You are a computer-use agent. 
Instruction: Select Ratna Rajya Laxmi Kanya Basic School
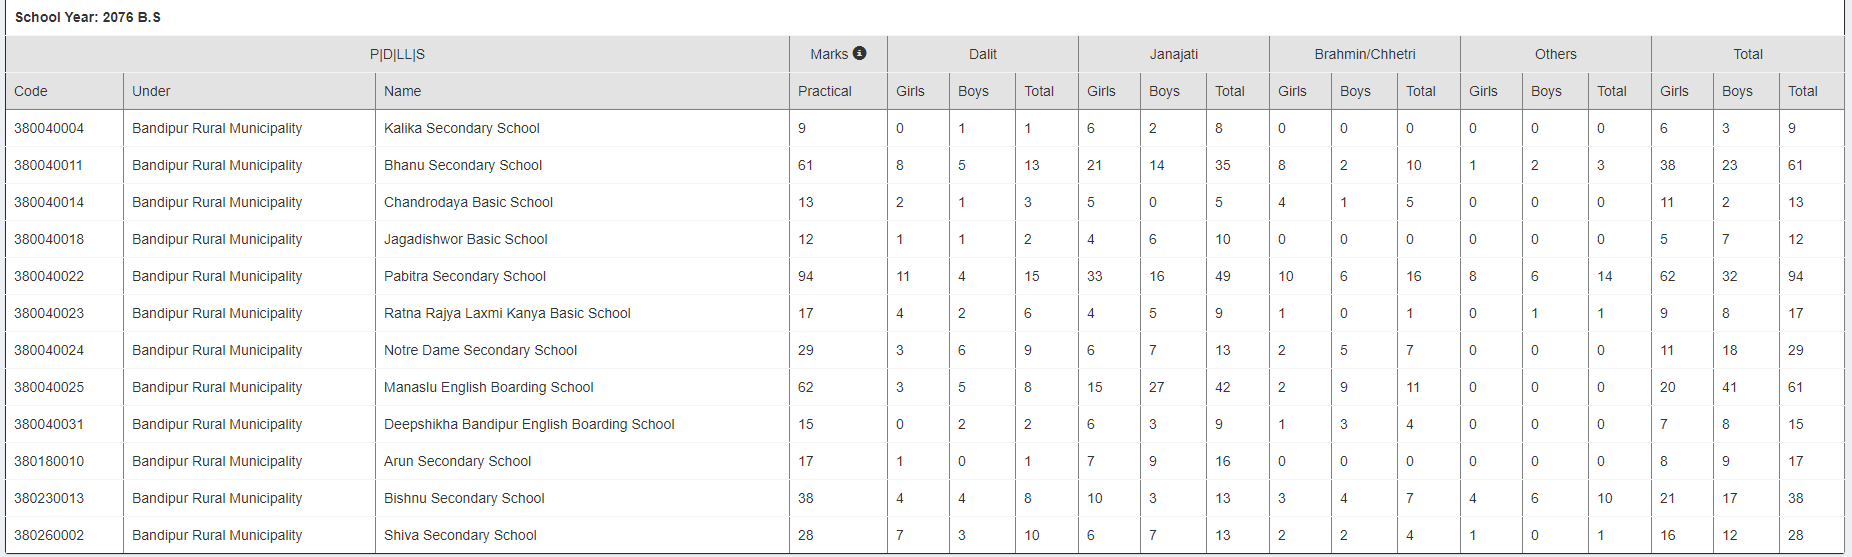click(x=507, y=313)
